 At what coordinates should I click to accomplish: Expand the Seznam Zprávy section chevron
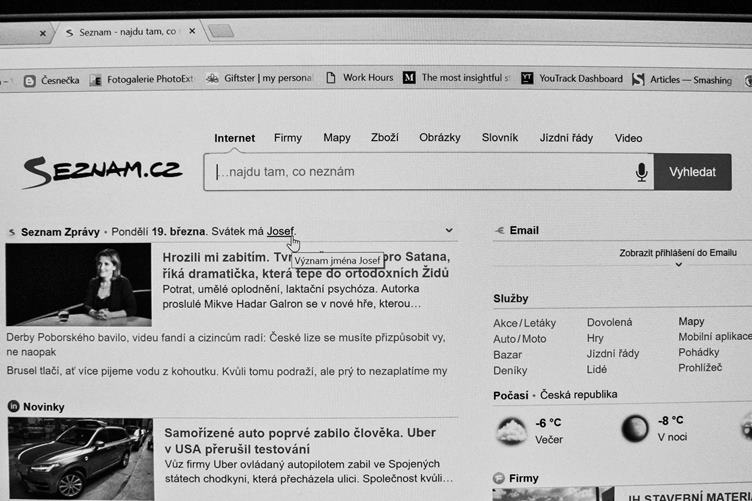tap(449, 230)
